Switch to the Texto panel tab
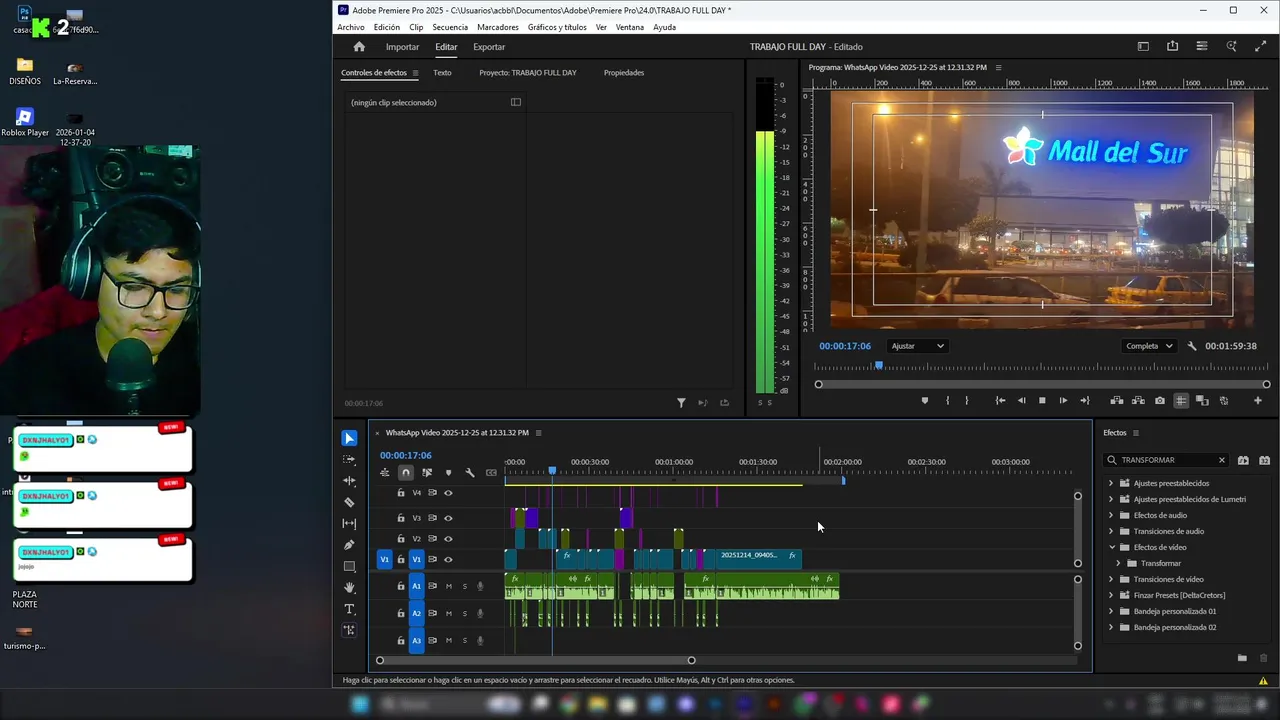This screenshot has height=720, width=1280. point(442,72)
